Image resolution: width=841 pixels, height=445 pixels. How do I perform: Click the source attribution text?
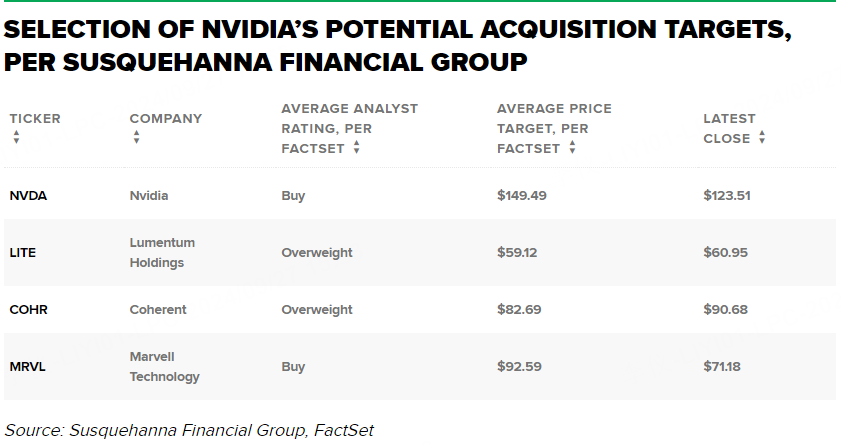point(189,430)
